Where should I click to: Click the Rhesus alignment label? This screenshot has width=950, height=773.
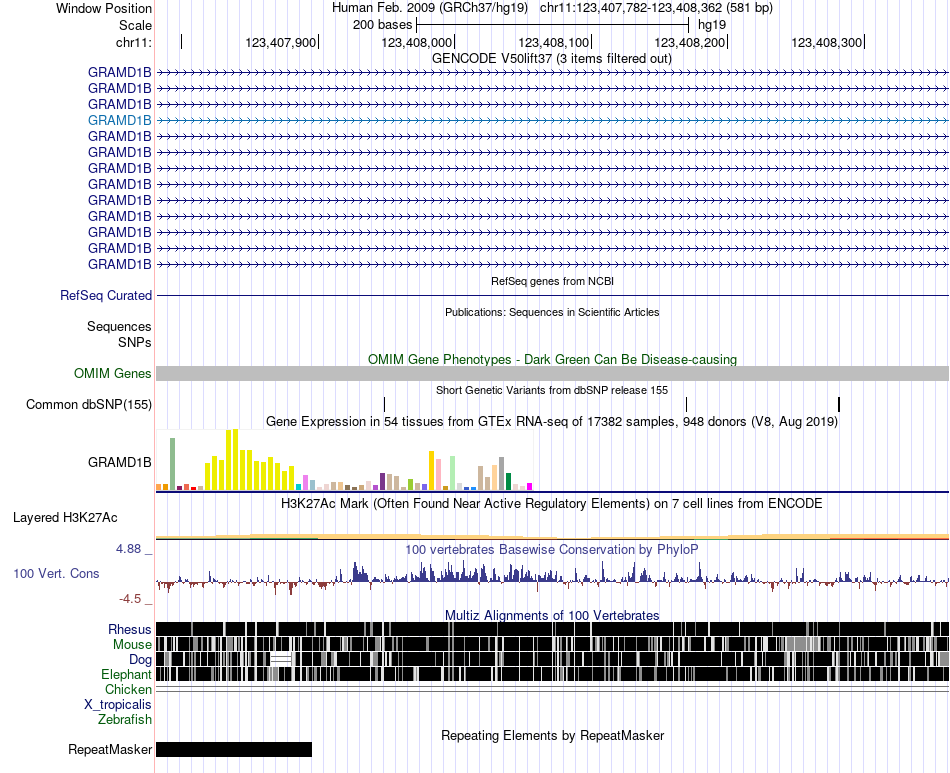point(130,630)
